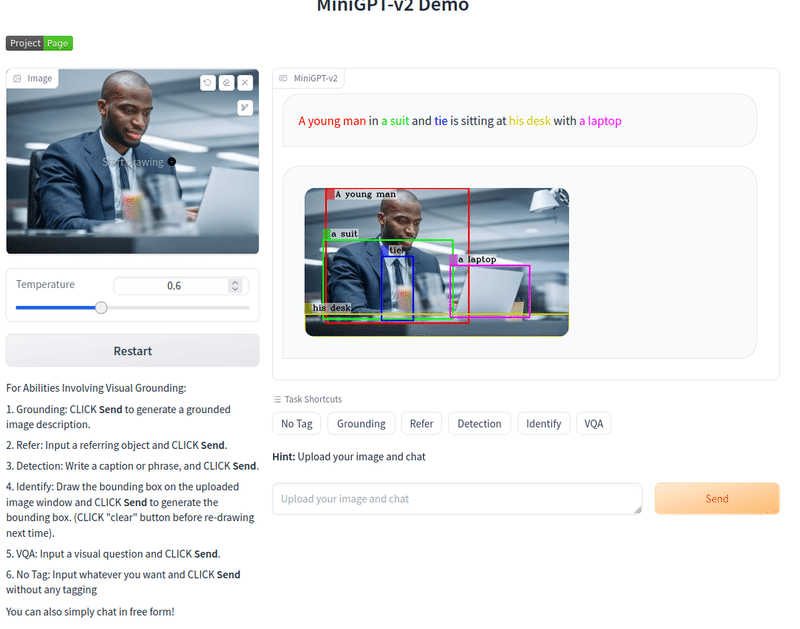Open the grounded result image with bounding boxes
Viewport: 800px width, 629px height.
[x=437, y=262]
